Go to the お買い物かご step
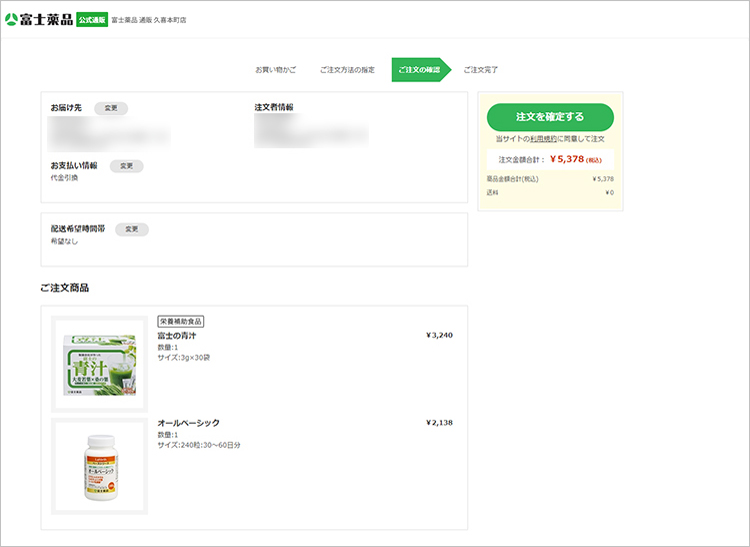Image resolution: width=750 pixels, height=547 pixels. point(276,70)
